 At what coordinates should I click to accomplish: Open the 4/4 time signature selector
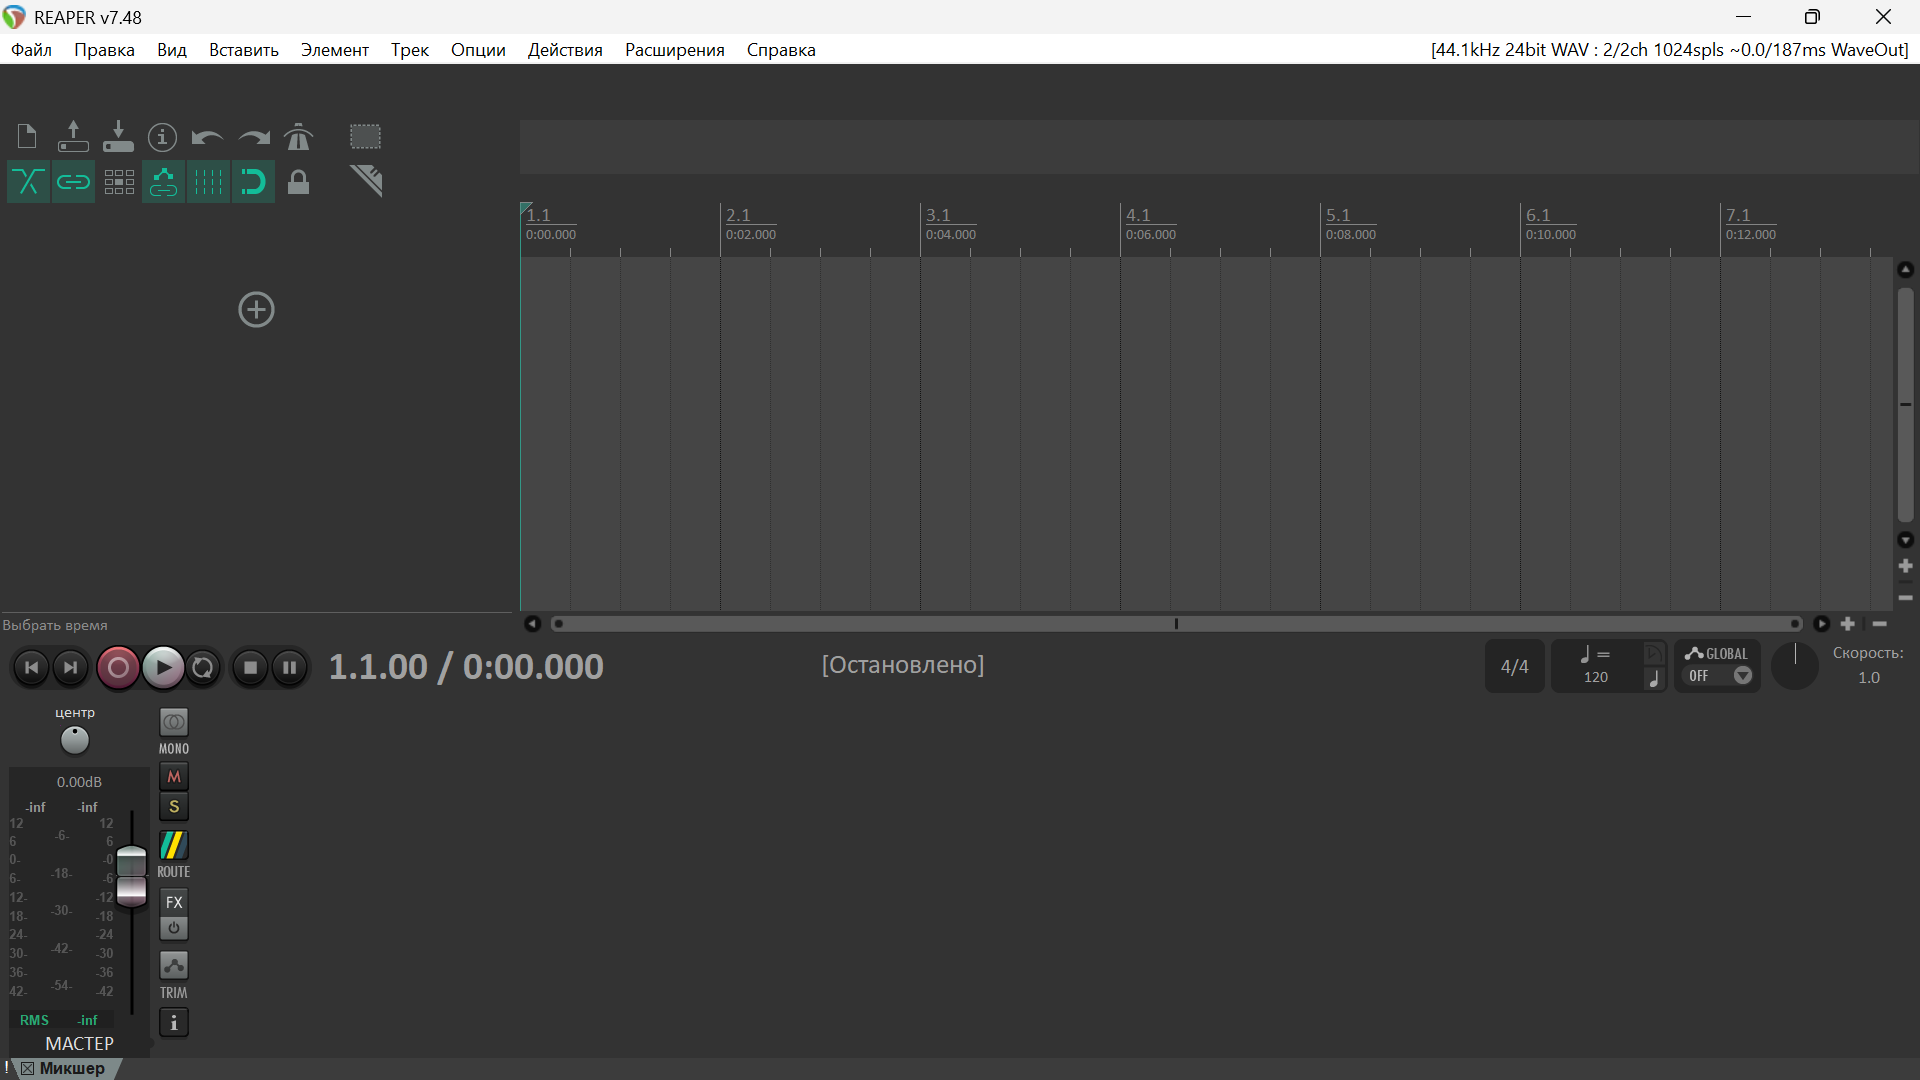[1514, 667]
